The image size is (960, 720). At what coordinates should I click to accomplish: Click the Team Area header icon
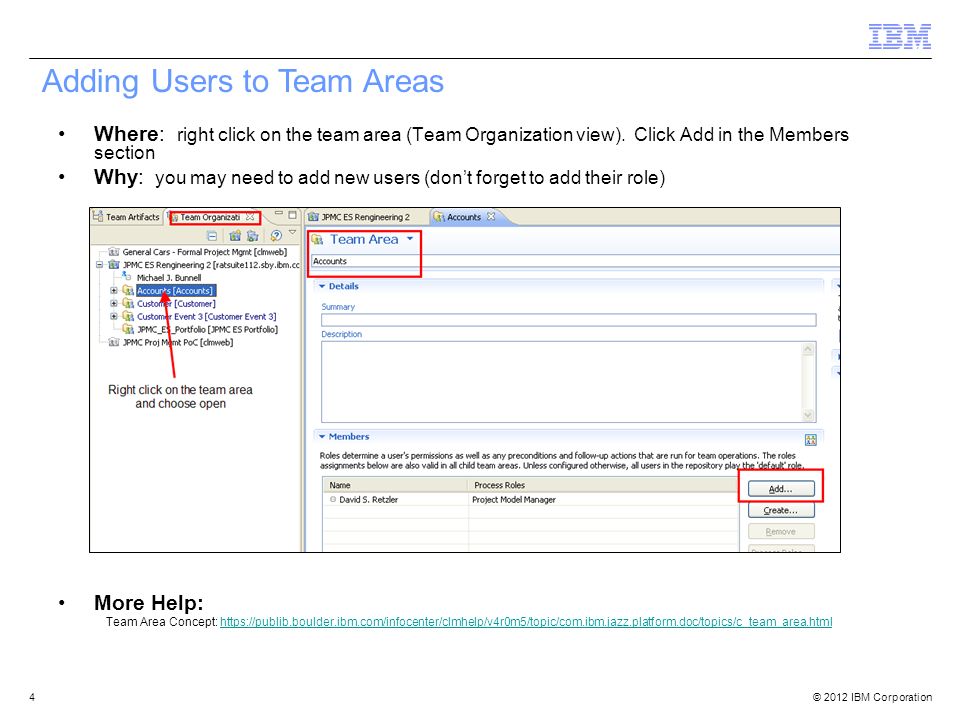[317, 240]
